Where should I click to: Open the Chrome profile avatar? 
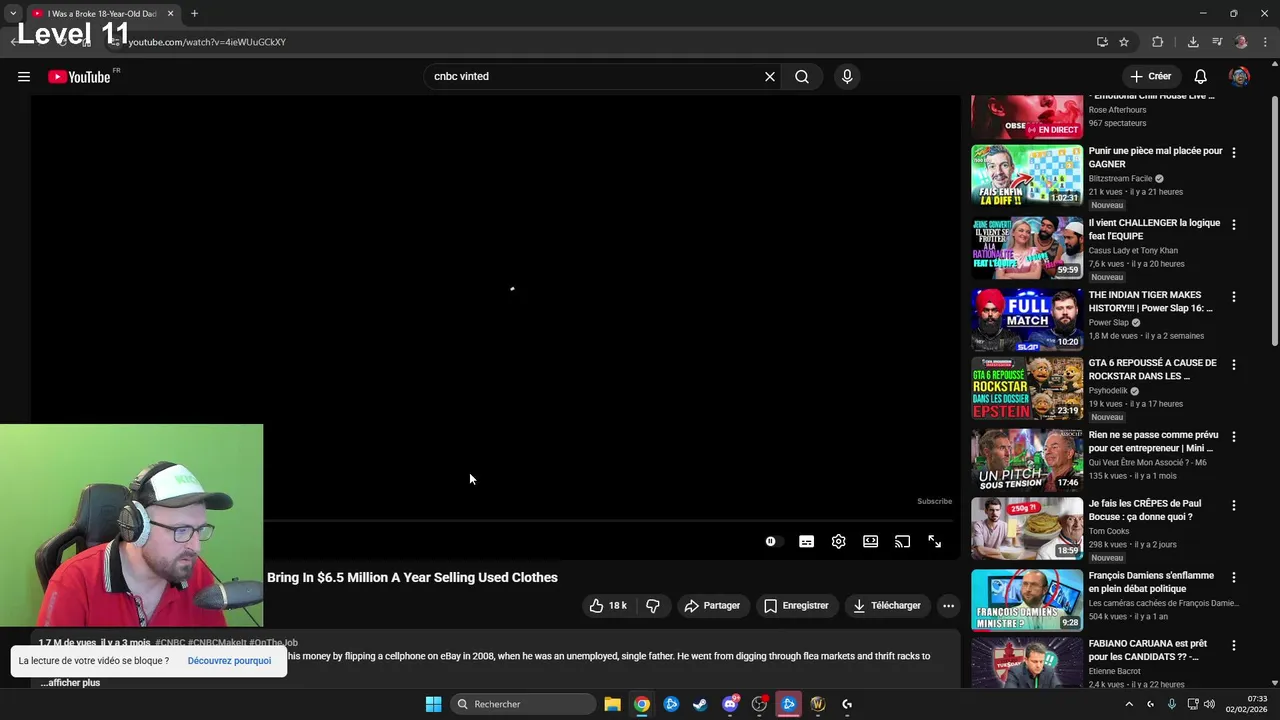point(1241,42)
